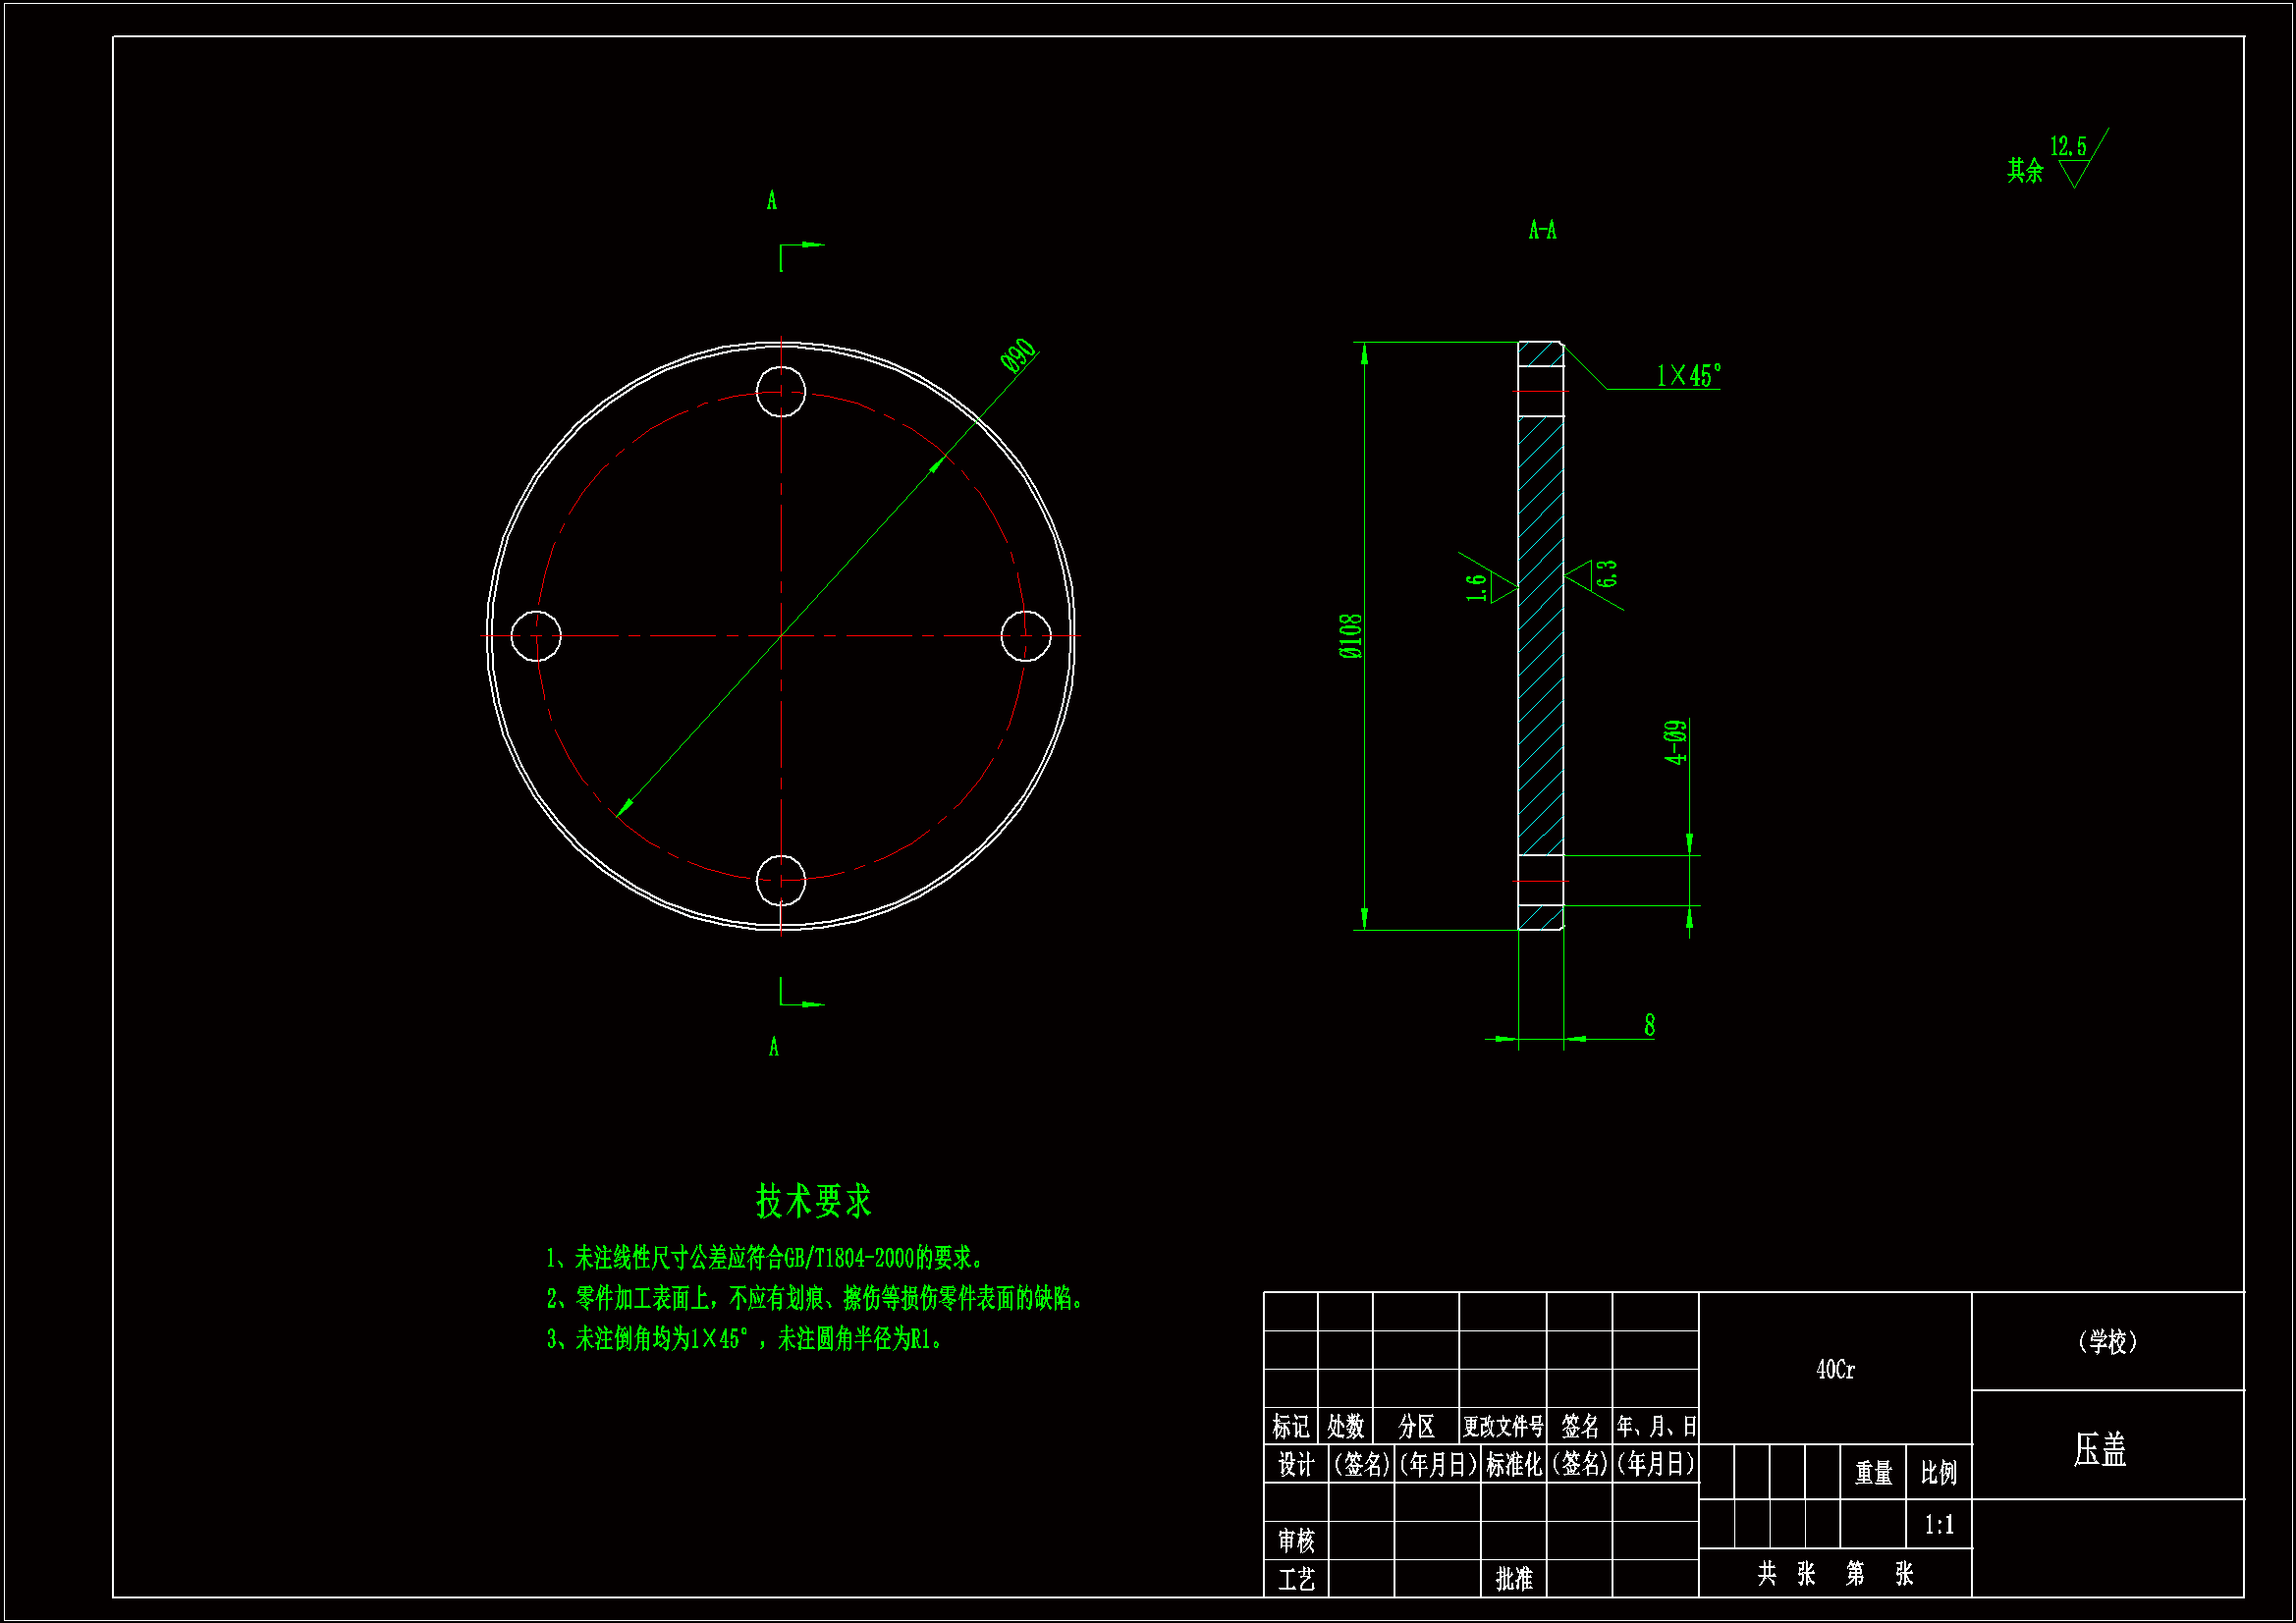Click the (学校) title block cell

(x=2106, y=1342)
